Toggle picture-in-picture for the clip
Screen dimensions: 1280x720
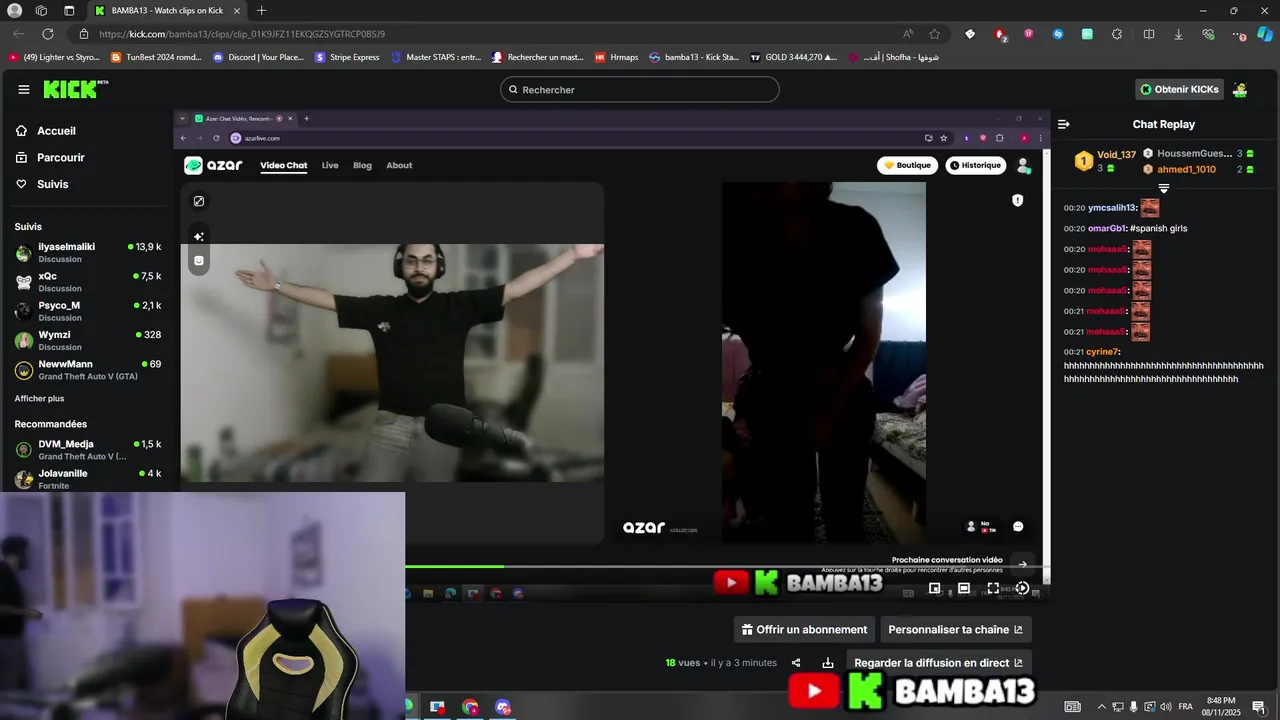pyautogui.click(x=935, y=589)
